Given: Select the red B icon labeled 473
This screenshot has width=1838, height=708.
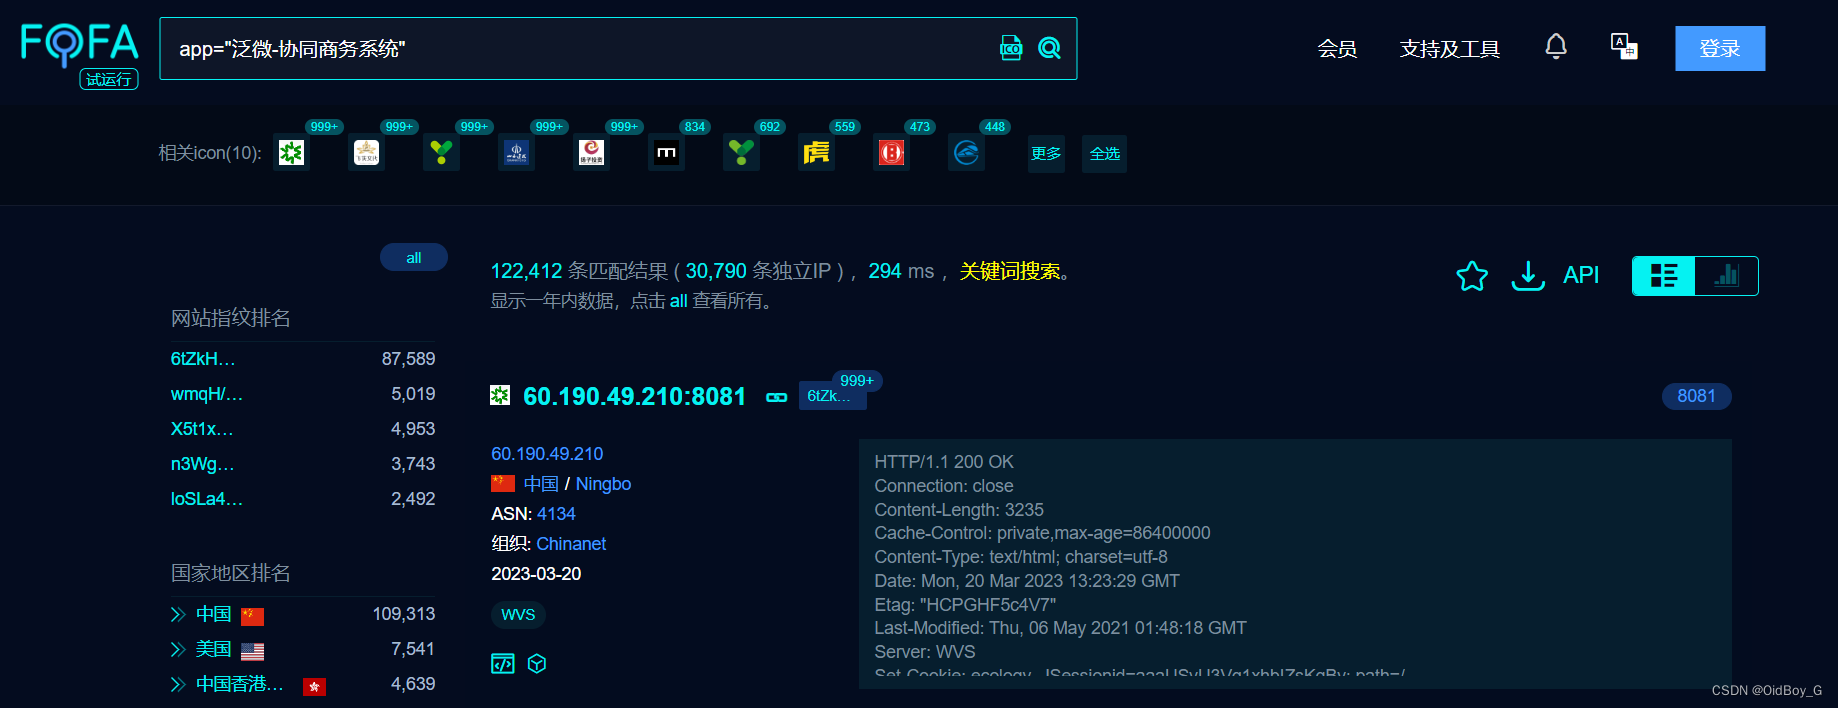Looking at the screenshot, I should click(891, 153).
